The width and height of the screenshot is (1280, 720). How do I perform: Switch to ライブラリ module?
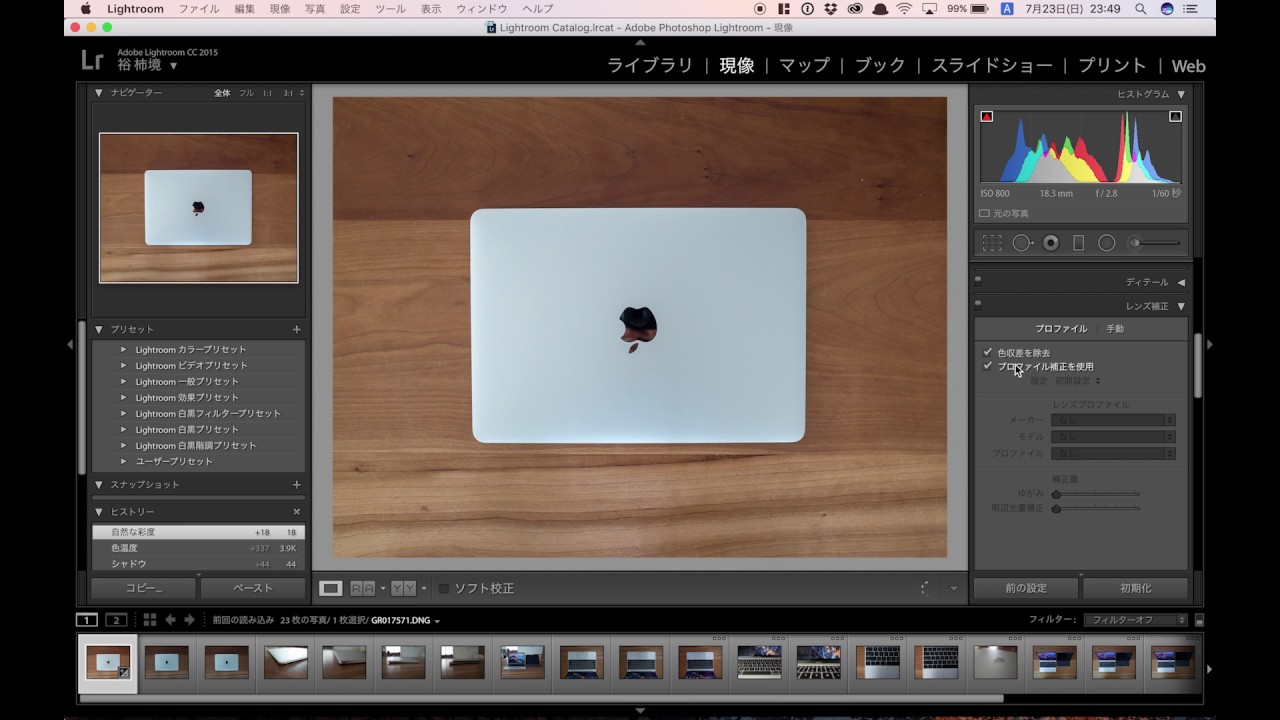[x=650, y=65]
